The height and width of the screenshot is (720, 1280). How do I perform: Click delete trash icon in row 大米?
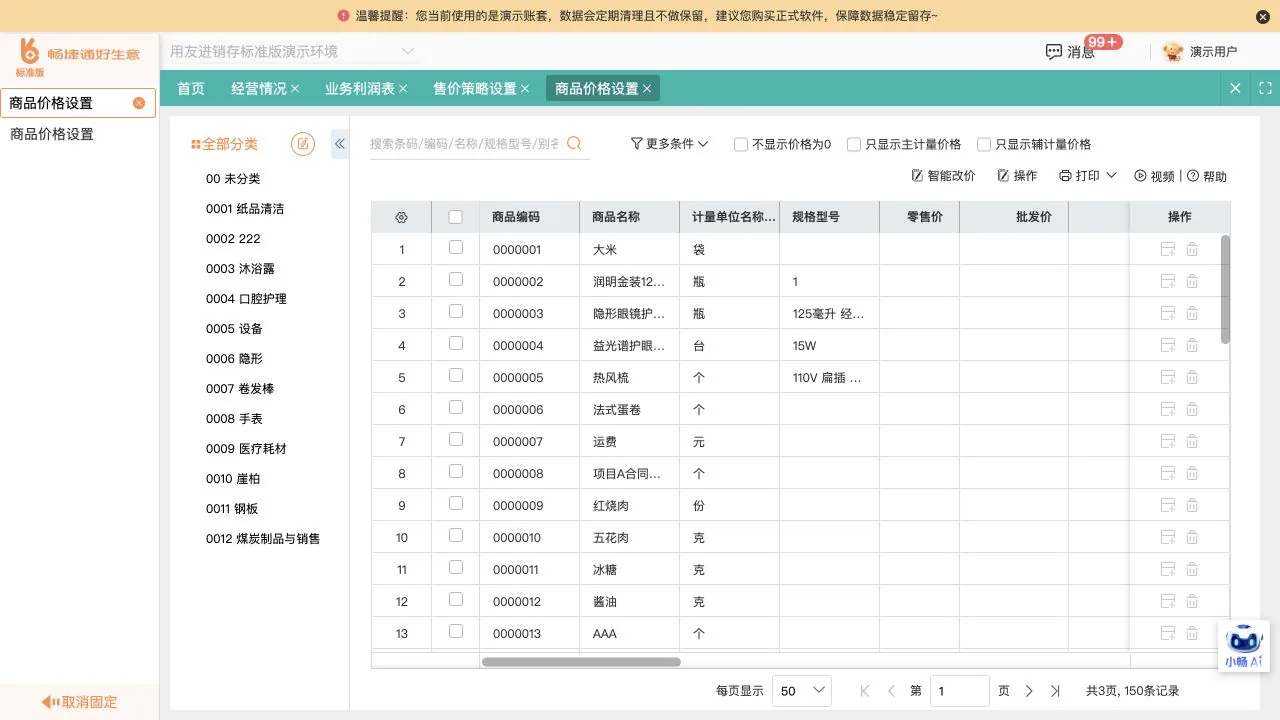click(1192, 249)
